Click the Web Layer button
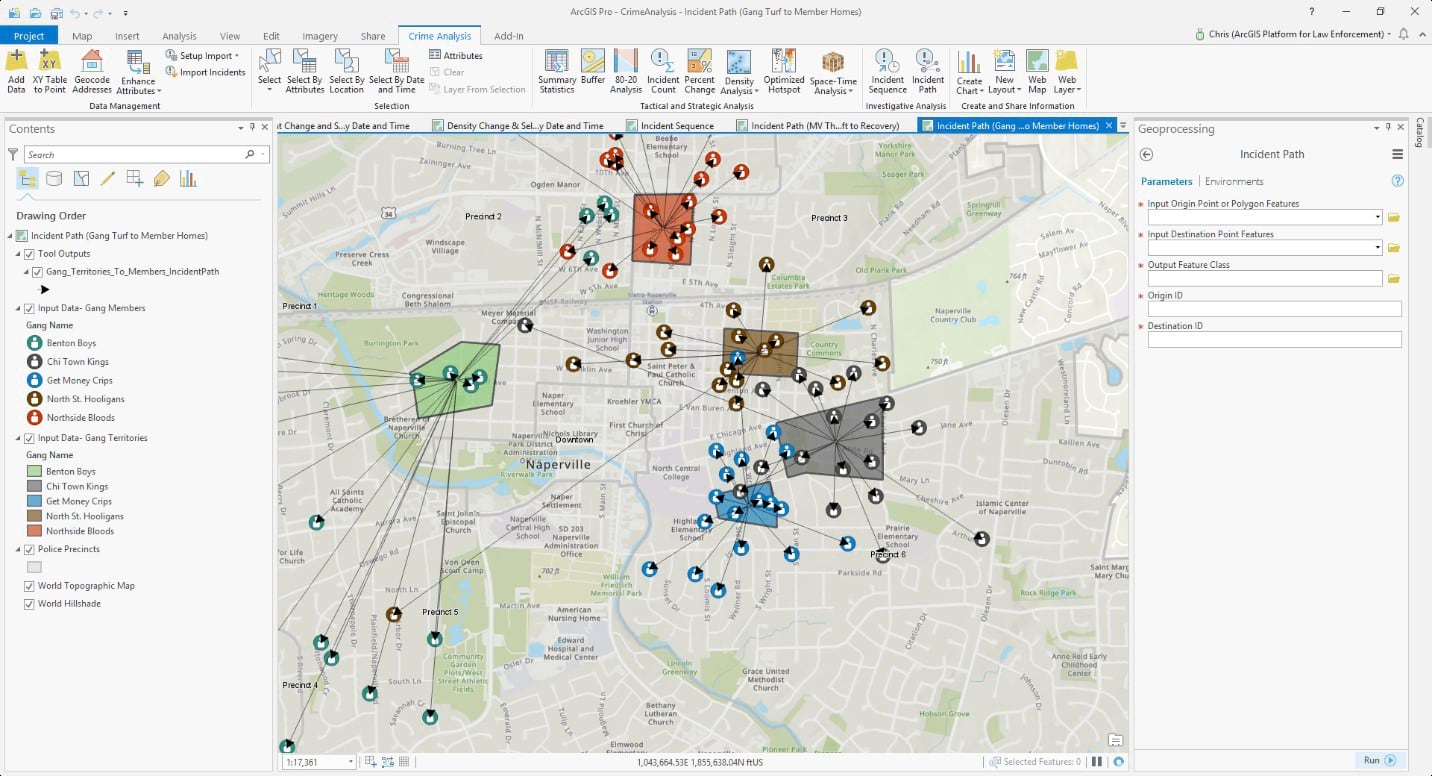Image resolution: width=1432 pixels, height=776 pixels. point(1067,71)
